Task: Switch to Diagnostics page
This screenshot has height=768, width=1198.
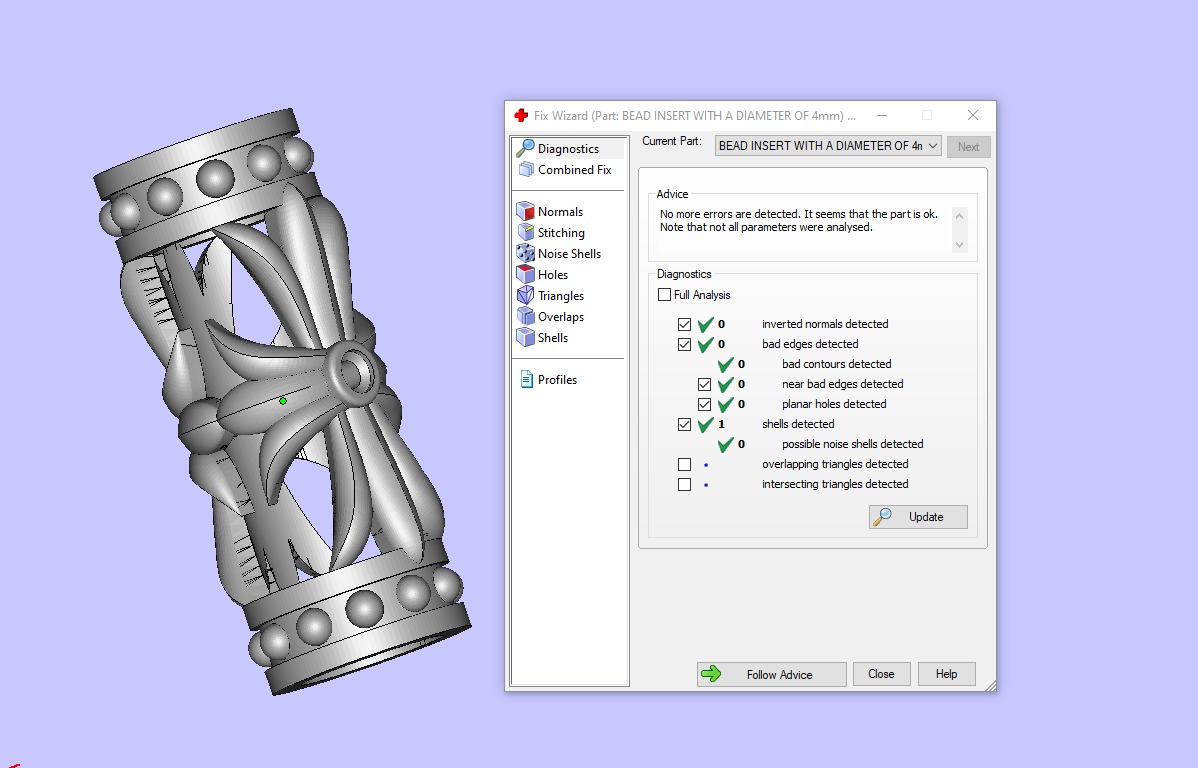Action: 568,148
